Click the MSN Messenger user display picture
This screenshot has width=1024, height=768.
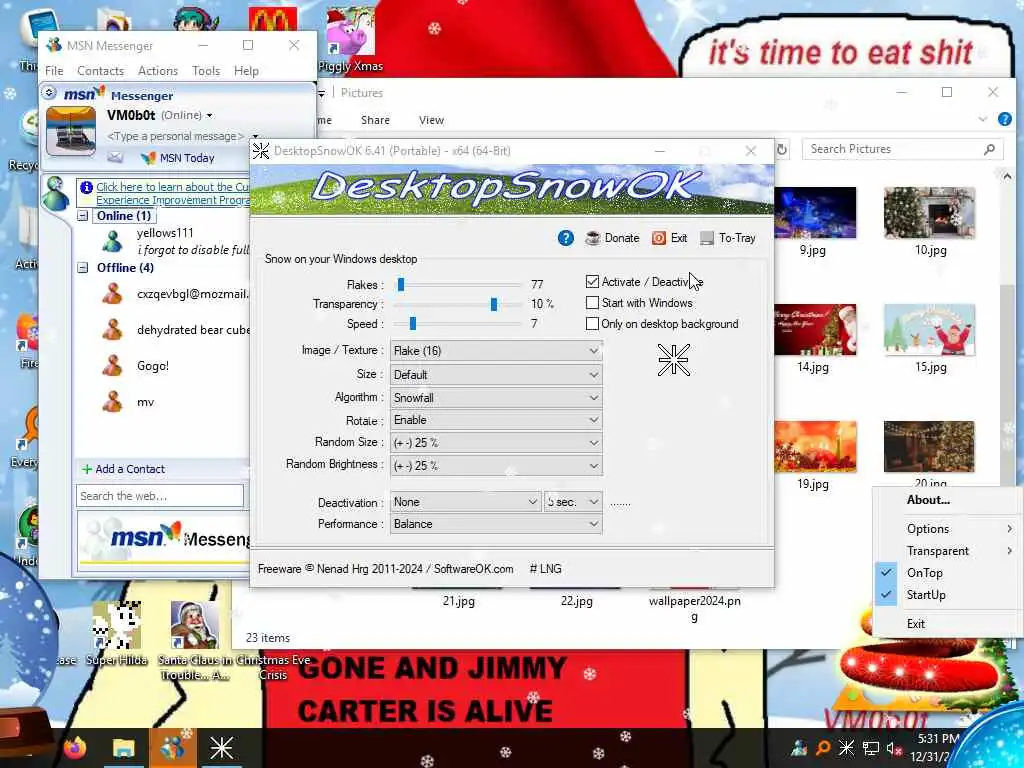(x=71, y=131)
